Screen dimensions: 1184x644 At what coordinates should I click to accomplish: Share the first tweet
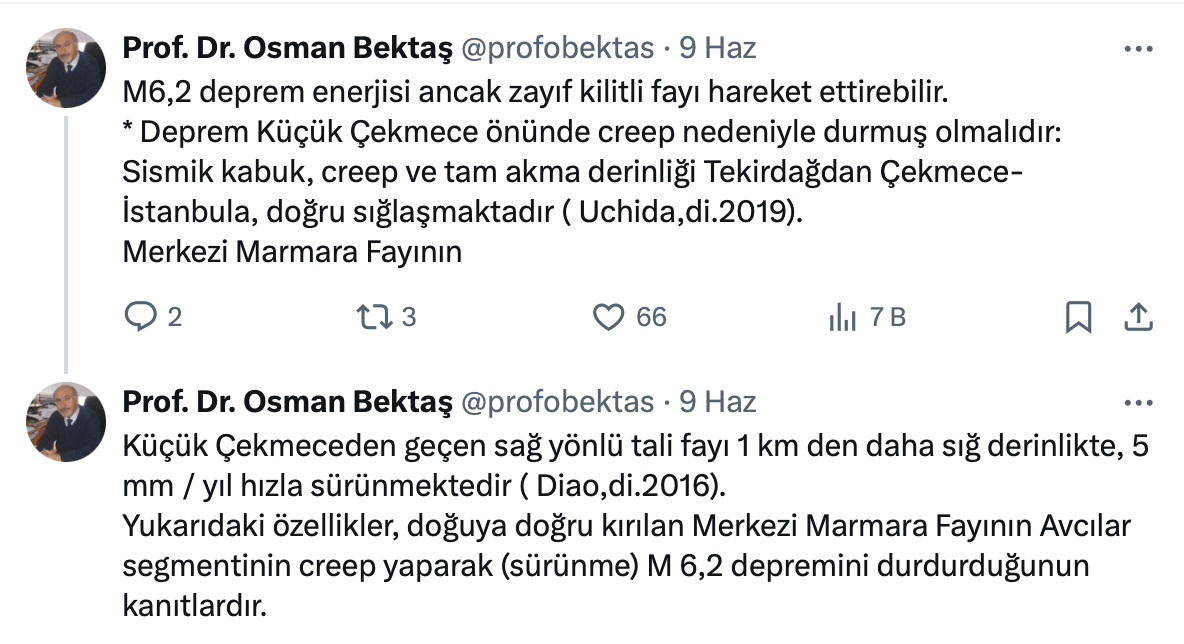[x=1137, y=317]
